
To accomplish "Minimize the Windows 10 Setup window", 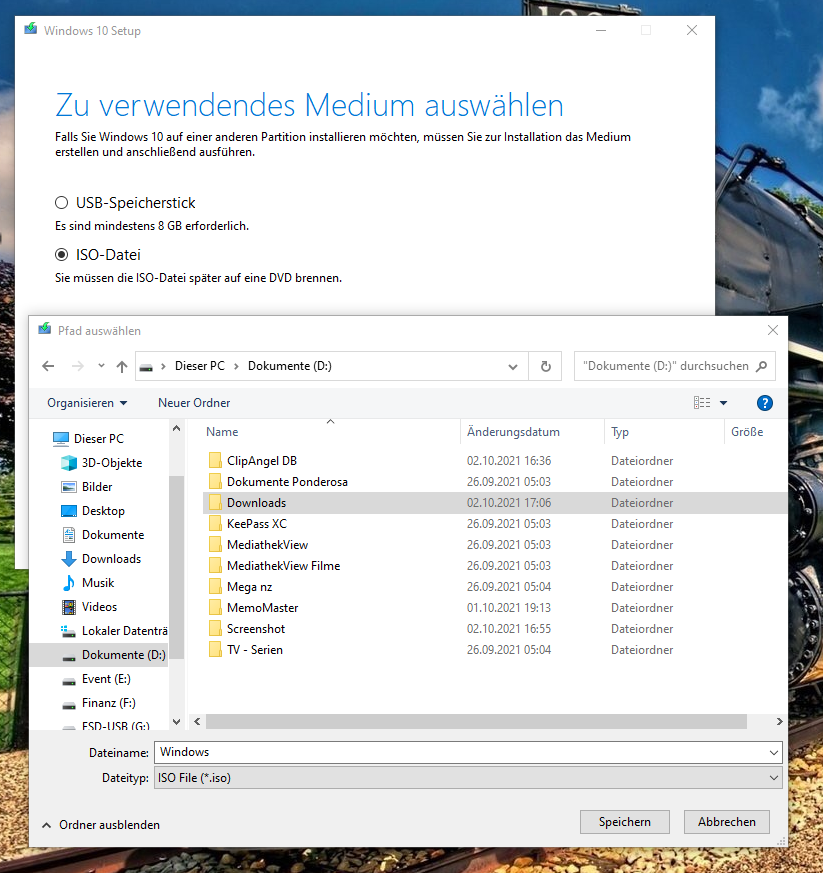I will point(601,30).
